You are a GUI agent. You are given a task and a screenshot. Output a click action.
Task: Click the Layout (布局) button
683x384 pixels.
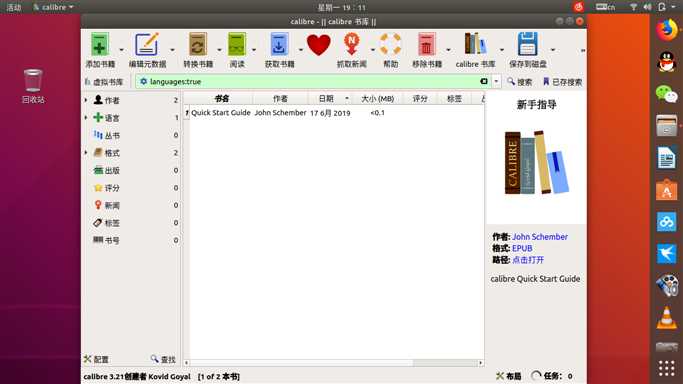click(509, 376)
